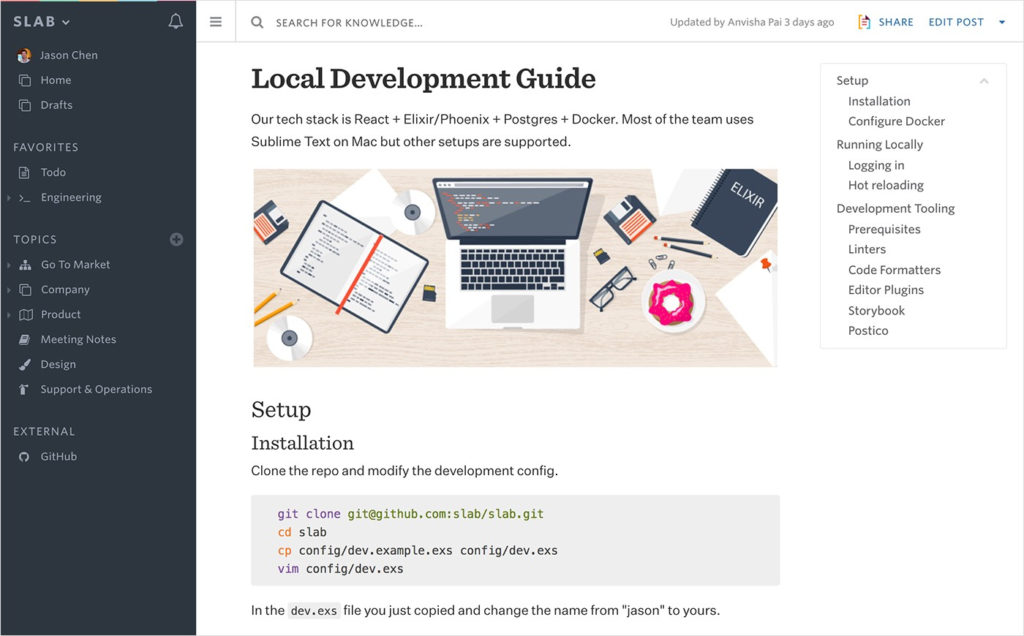
Task: Toggle the sidebar with hamburger icon
Action: pyautogui.click(x=216, y=22)
